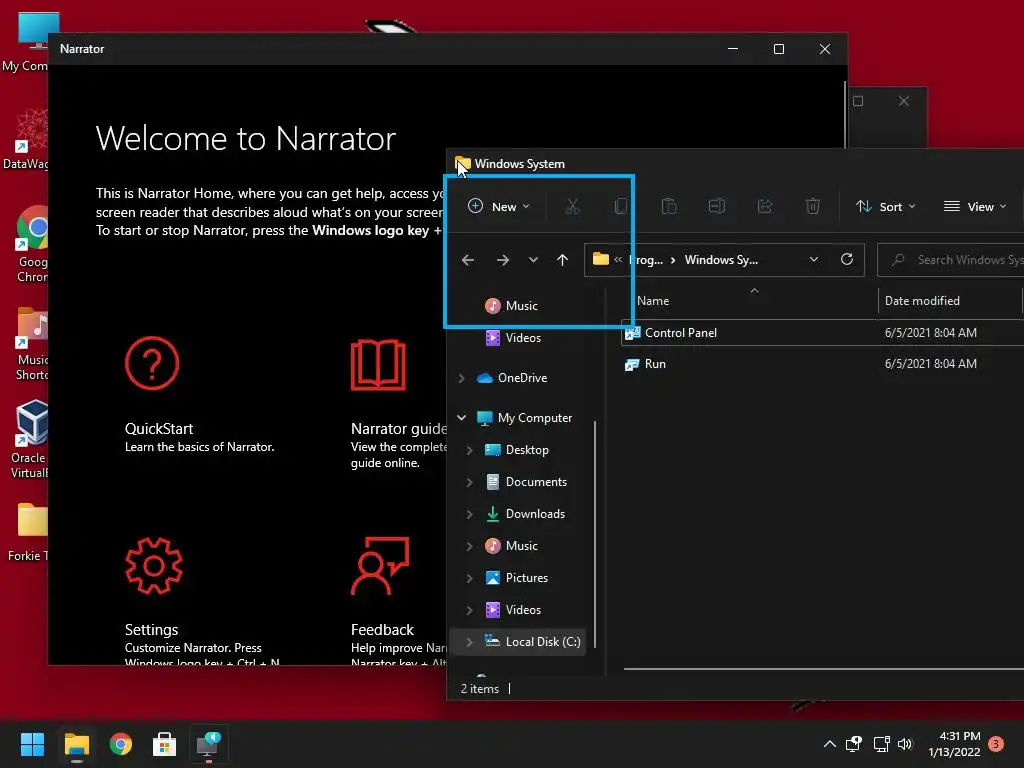The width and height of the screenshot is (1024, 768).
Task: Launch Google Chrome from the taskbar
Action: [x=121, y=744]
